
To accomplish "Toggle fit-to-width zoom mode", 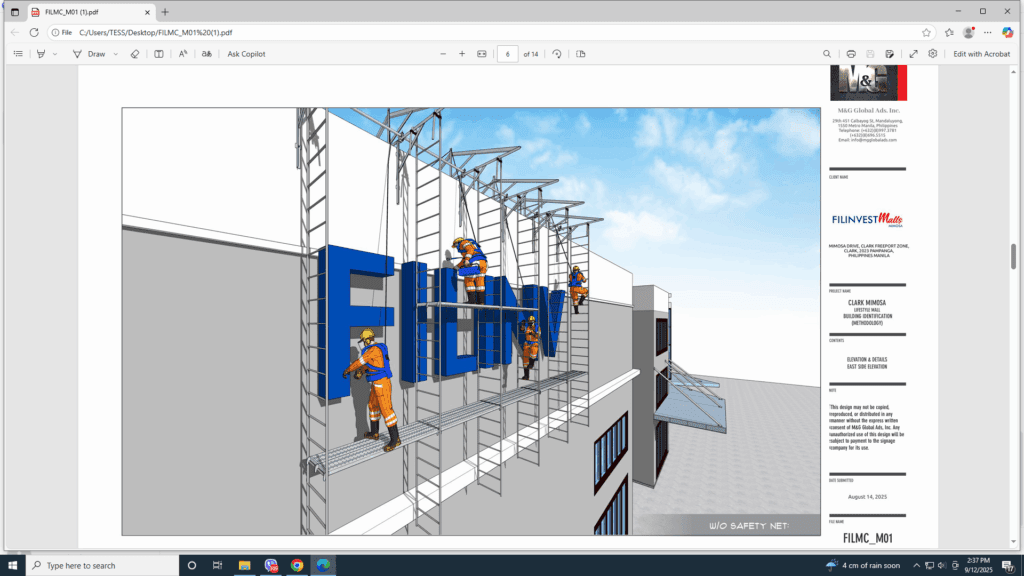I will click(x=481, y=53).
